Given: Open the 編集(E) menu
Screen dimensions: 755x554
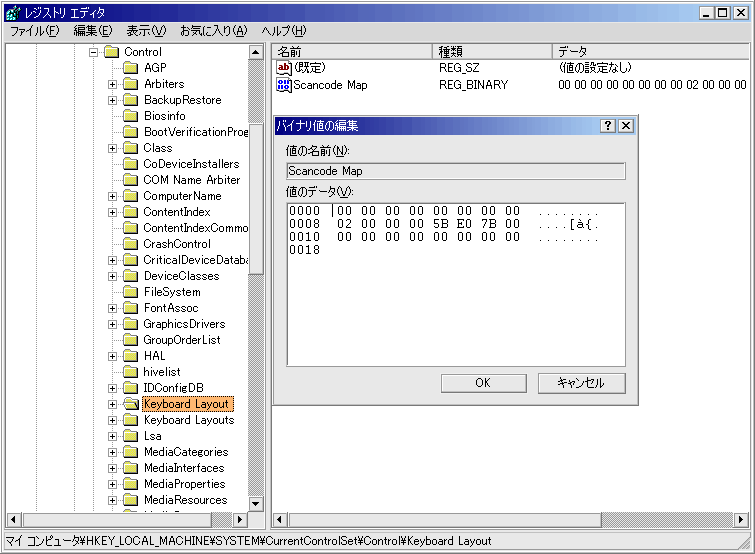Looking at the screenshot, I should tap(92, 31).
